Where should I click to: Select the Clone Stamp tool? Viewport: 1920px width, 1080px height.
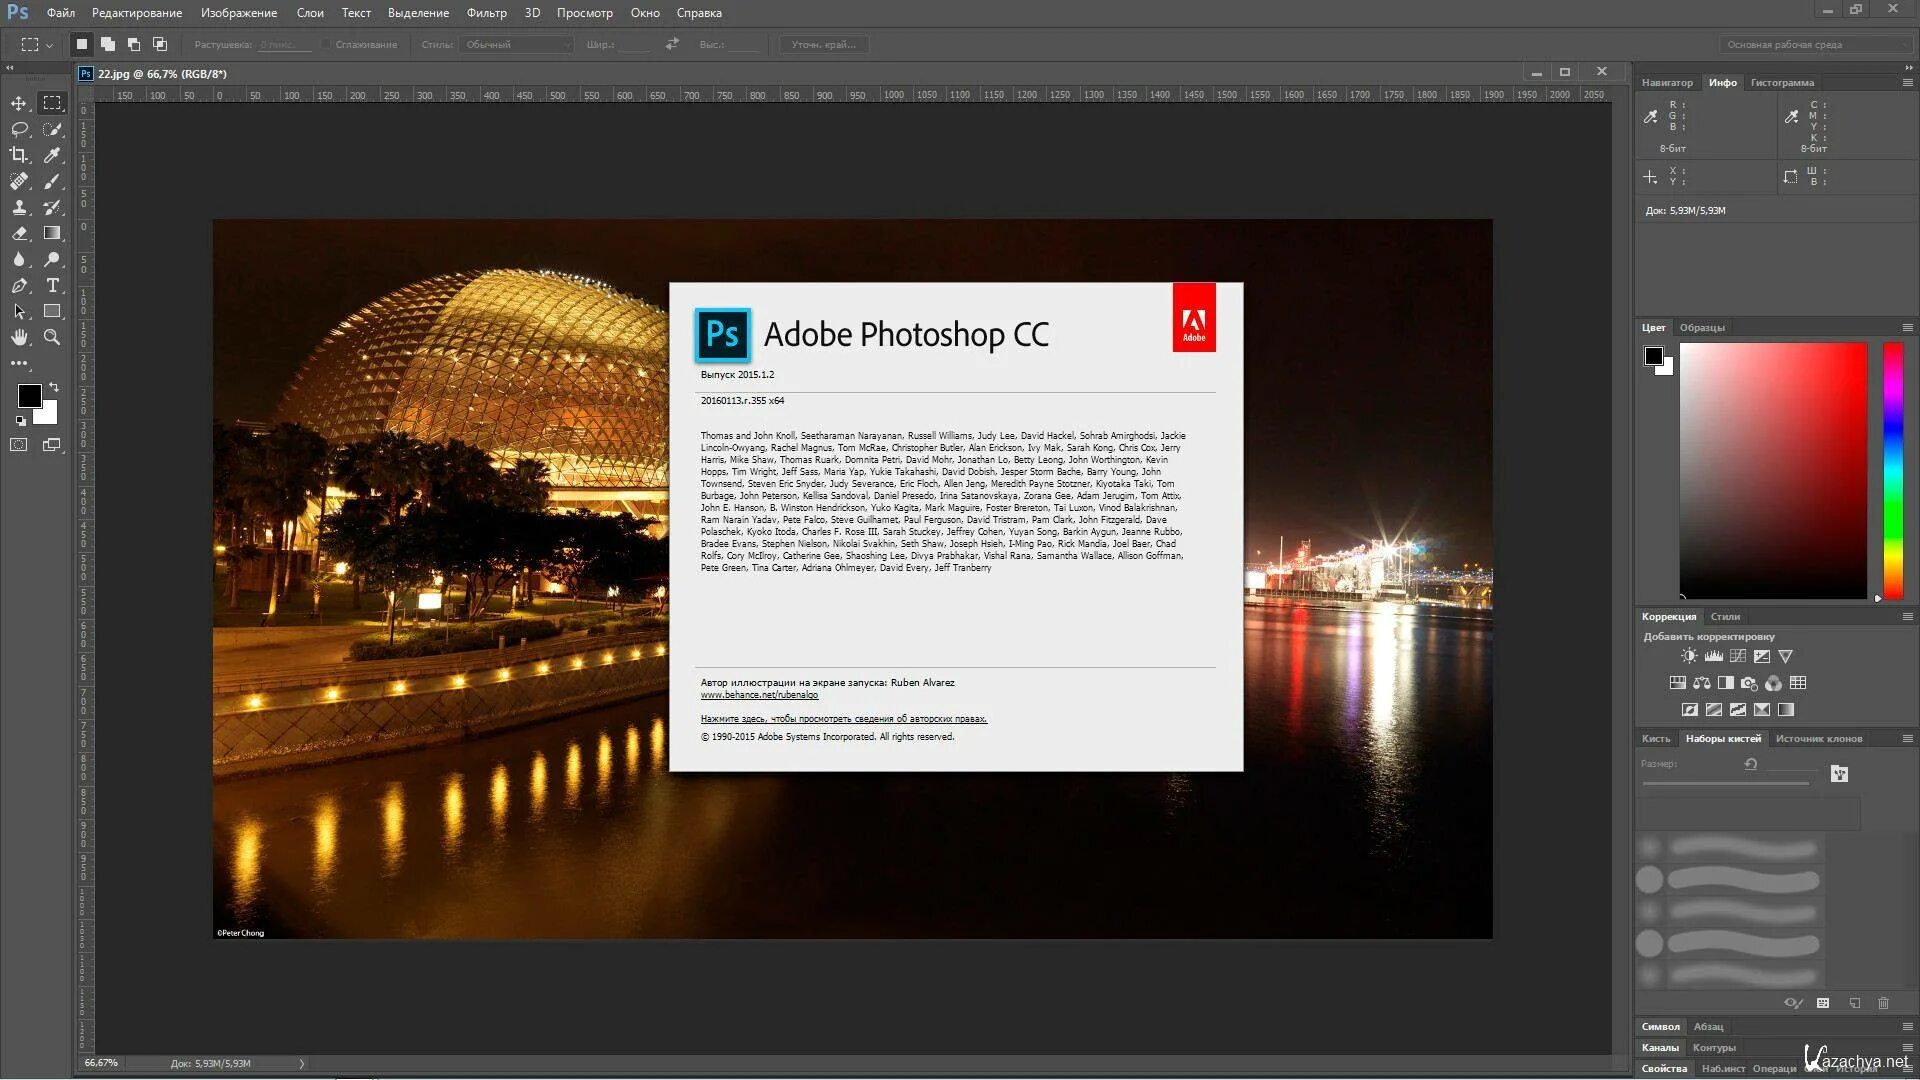point(18,207)
